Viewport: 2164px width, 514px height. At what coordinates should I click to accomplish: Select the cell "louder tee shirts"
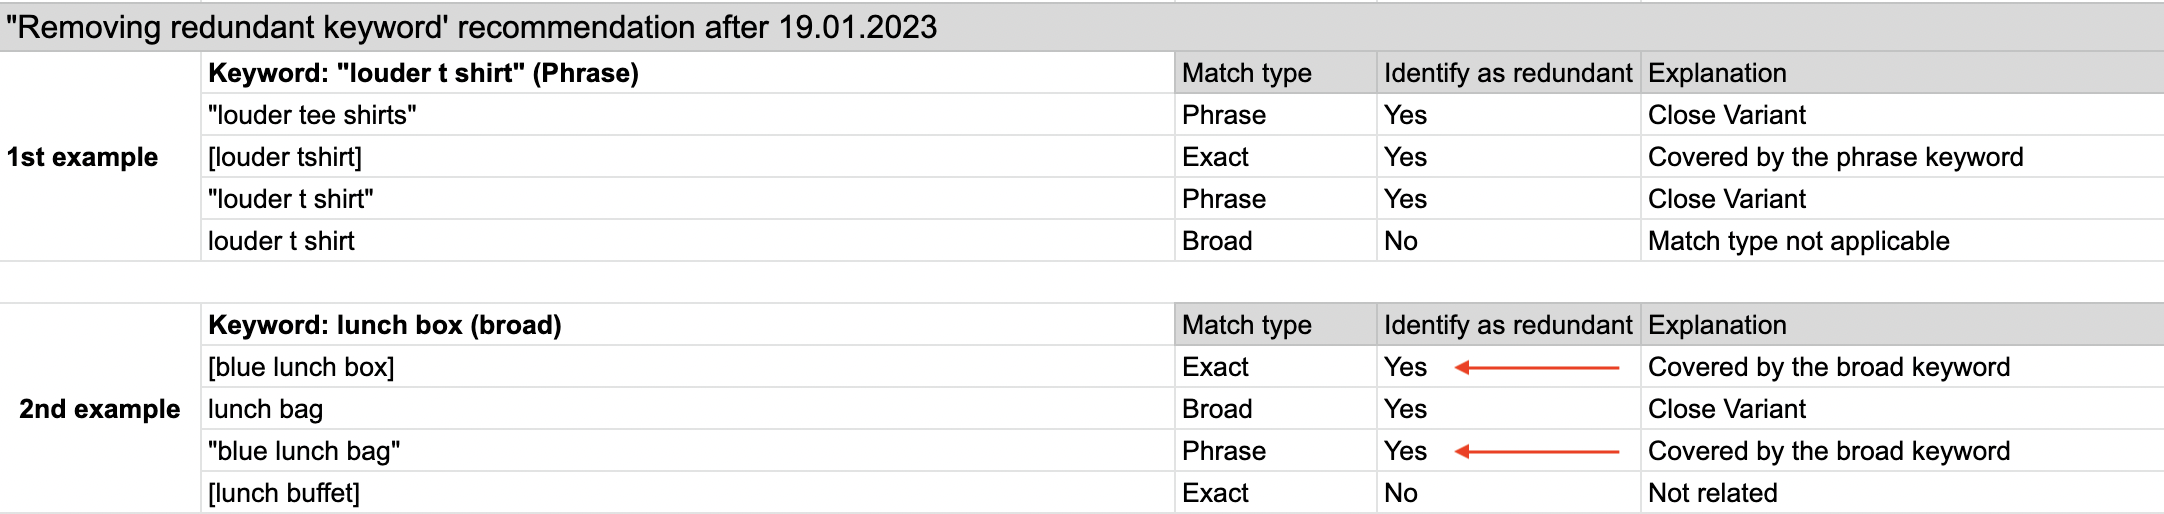(x=688, y=115)
